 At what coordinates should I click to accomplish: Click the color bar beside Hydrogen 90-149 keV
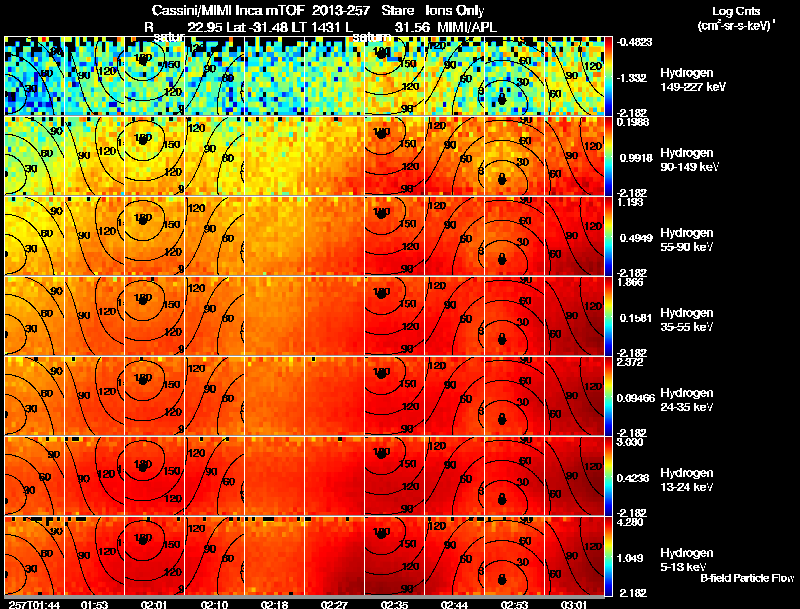[608, 156]
